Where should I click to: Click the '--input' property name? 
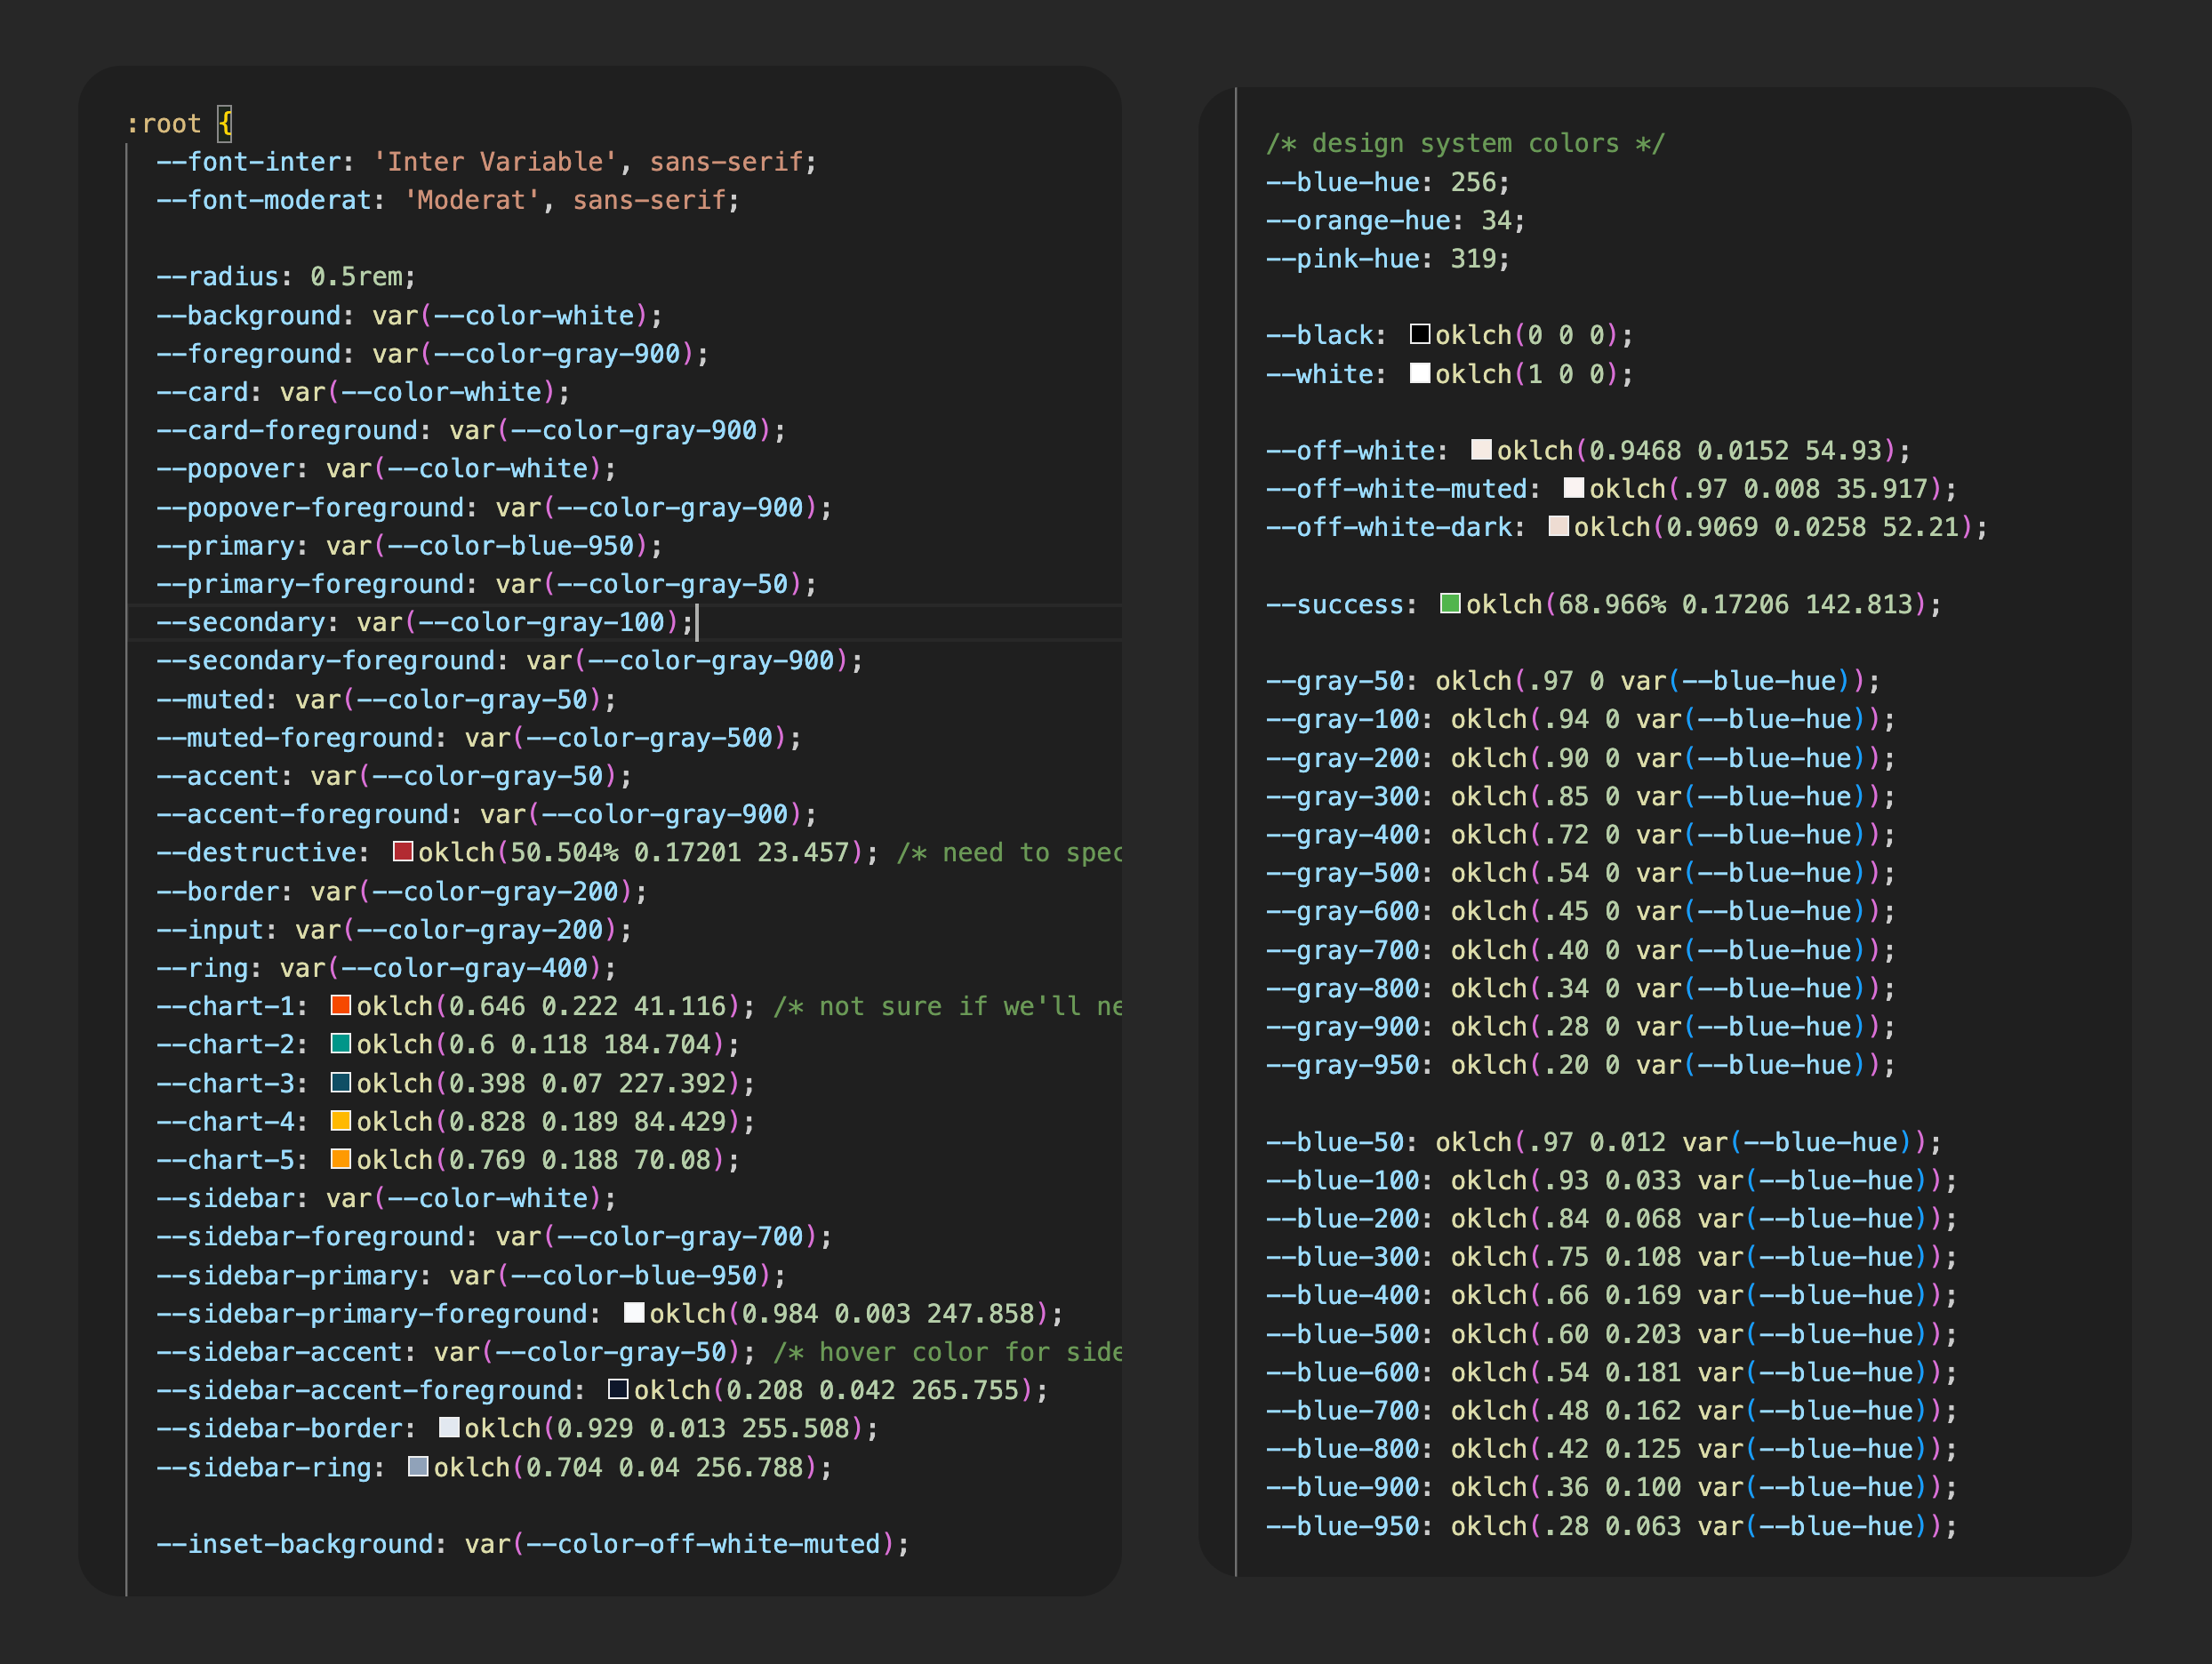(210, 930)
